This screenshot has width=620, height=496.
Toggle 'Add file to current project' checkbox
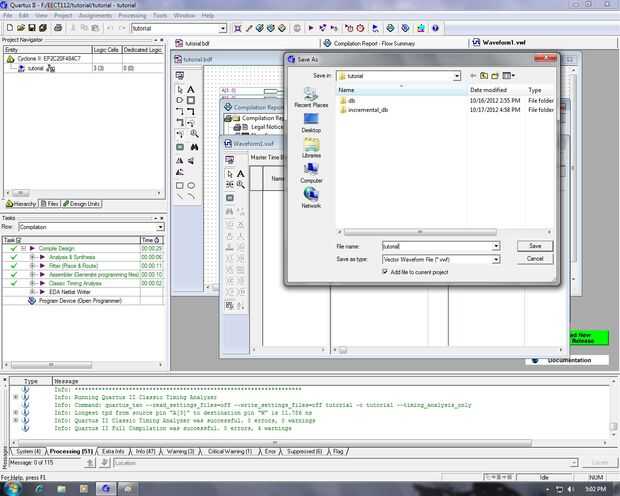pyautogui.click(x=385, y=272)
